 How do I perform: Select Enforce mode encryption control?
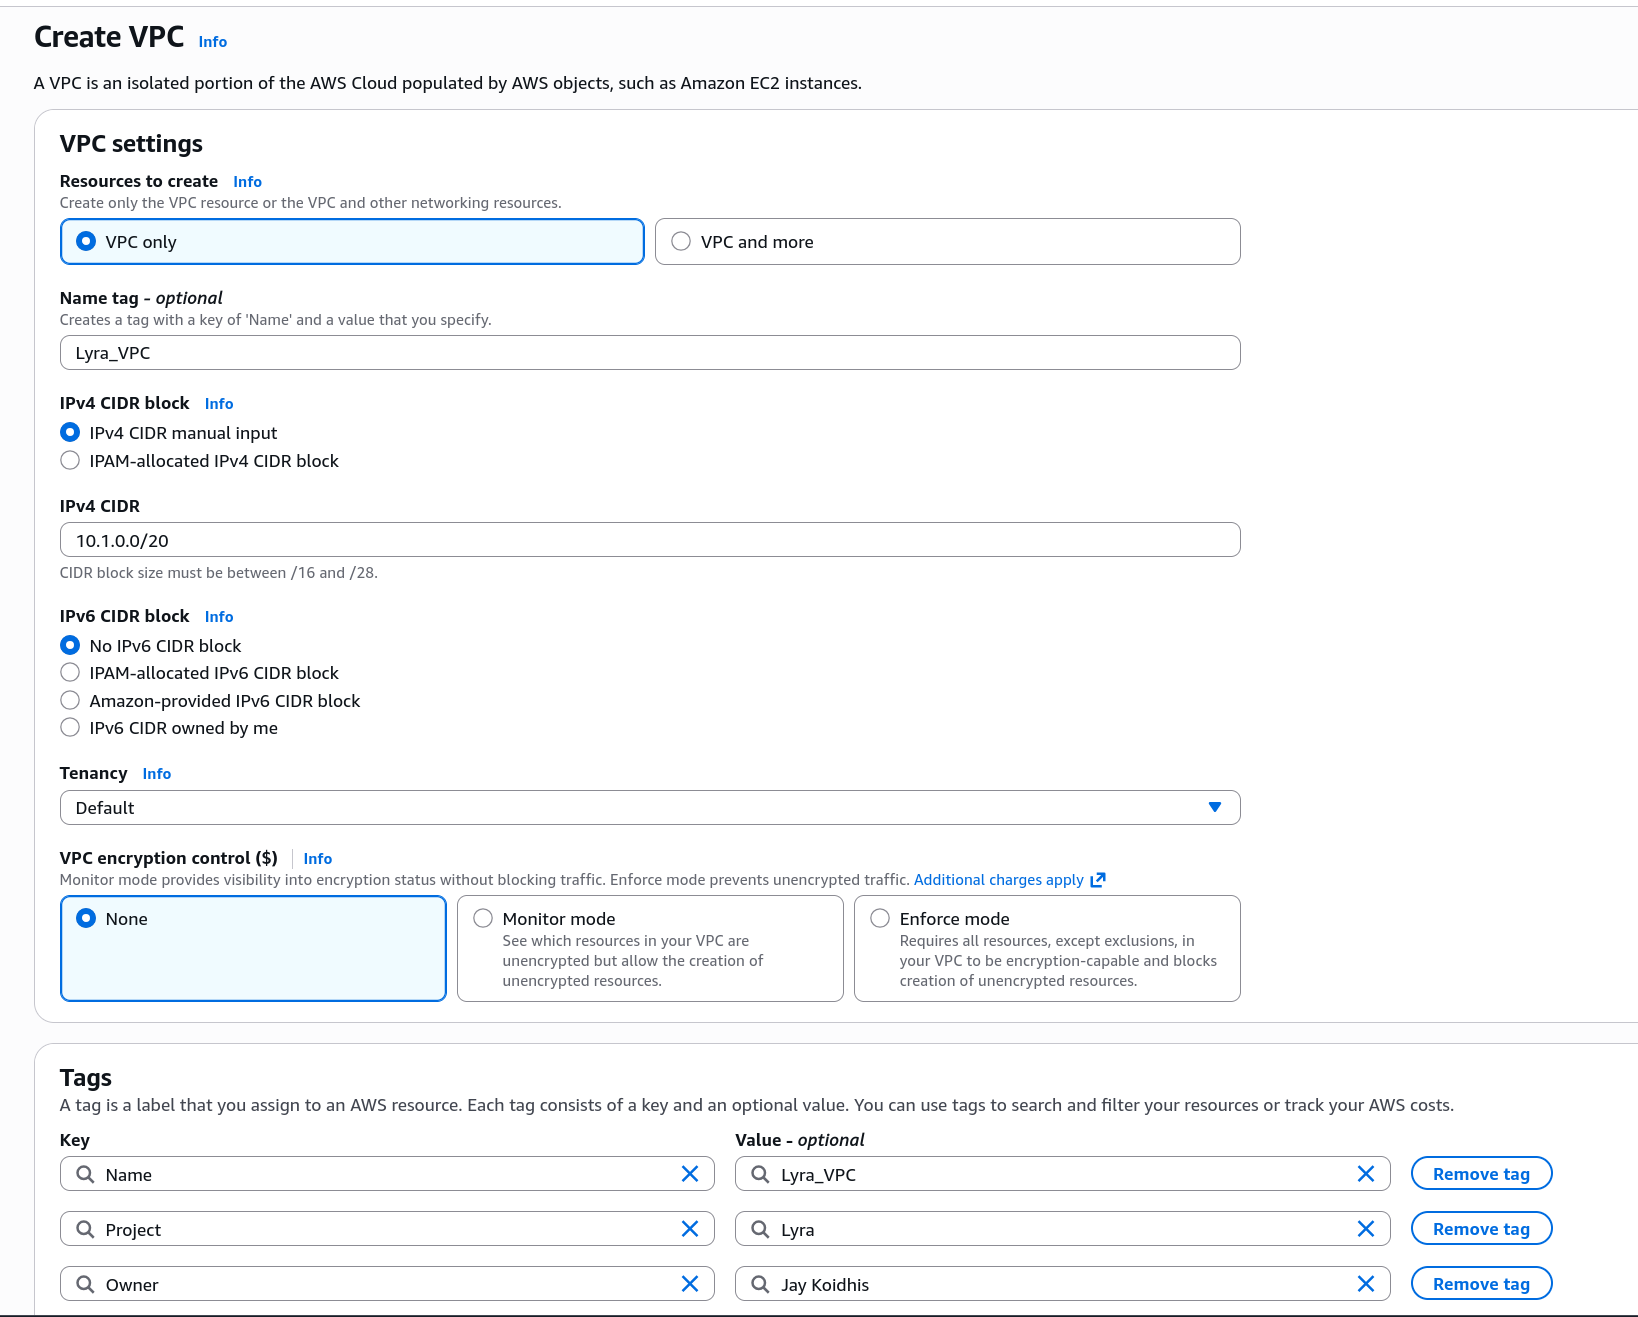point(880,919)
